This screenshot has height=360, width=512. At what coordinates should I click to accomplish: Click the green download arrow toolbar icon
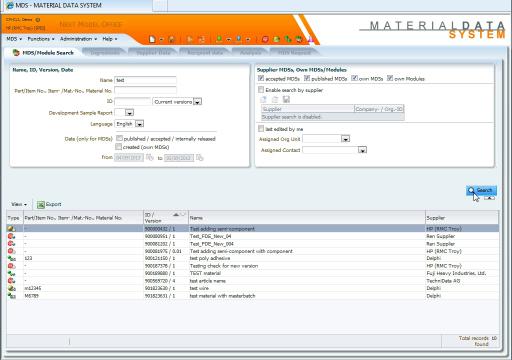coord(219,39)
